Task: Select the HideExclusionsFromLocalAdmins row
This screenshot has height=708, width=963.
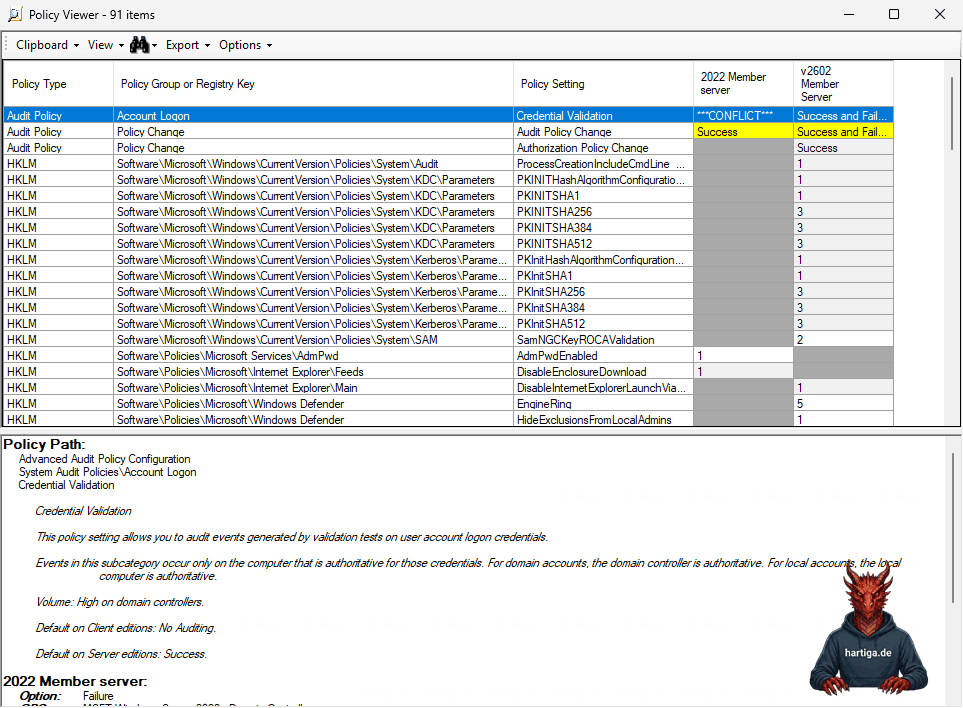Action: [x=449, y=419]
